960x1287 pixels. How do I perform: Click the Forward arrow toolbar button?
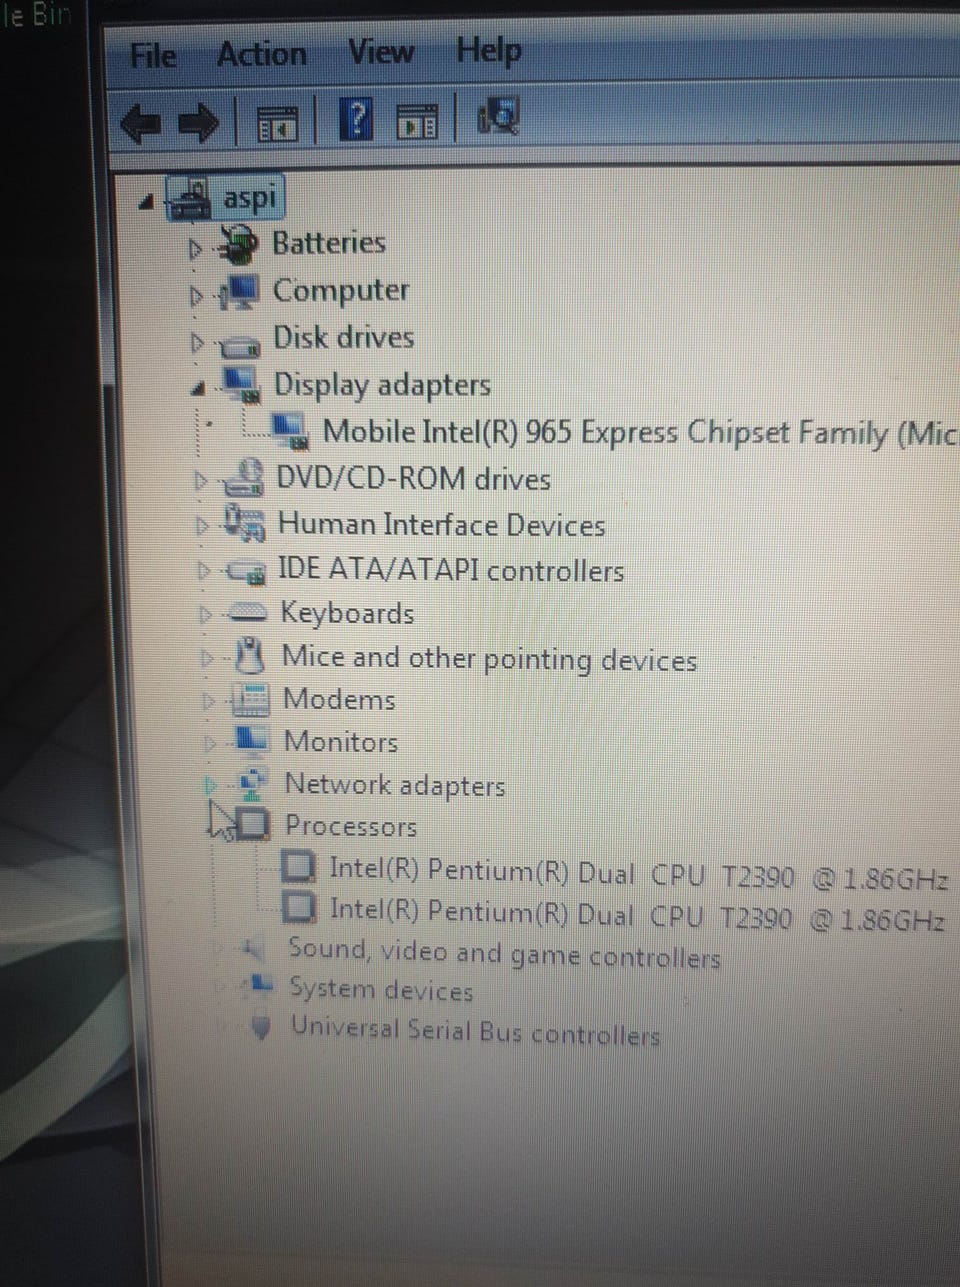(x=198, y=123)
